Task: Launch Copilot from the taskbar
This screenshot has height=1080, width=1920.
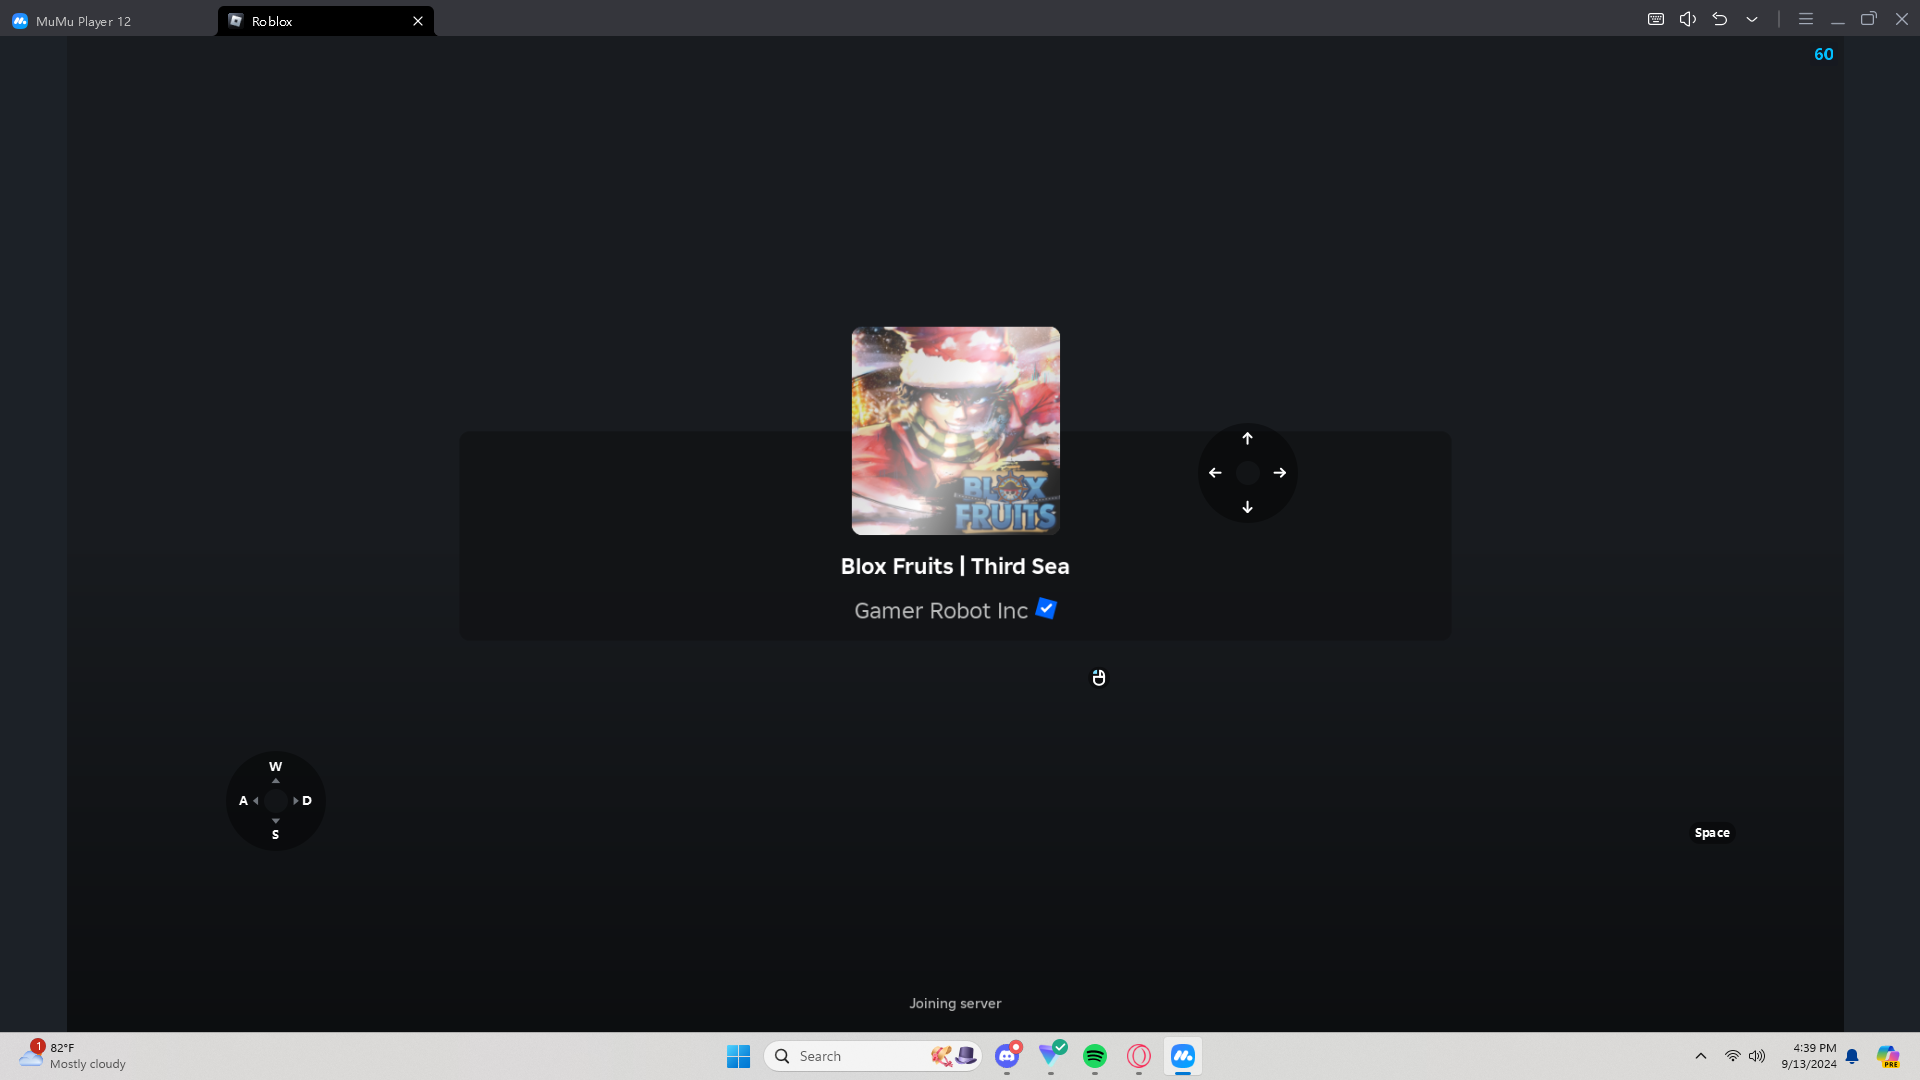Action: (x=1888, y=1056)
